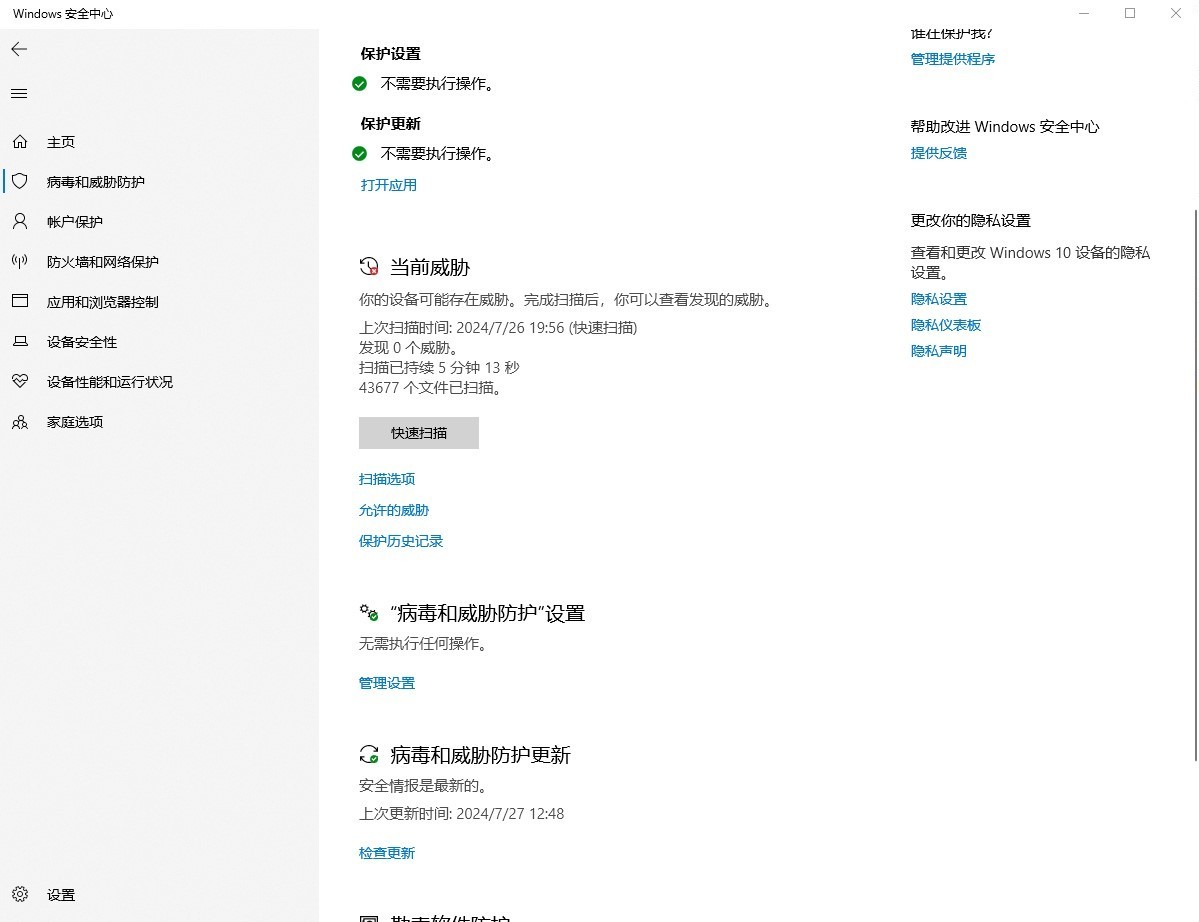Image resolution: width=1199 pixels, height=922 pixels.
Task: Open 隐私设置 link
Action: click(938, 299)
